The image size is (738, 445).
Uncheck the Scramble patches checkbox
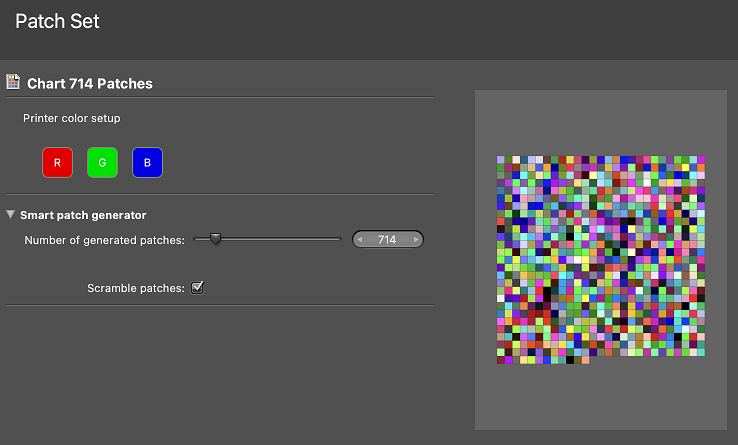[198, 288]
